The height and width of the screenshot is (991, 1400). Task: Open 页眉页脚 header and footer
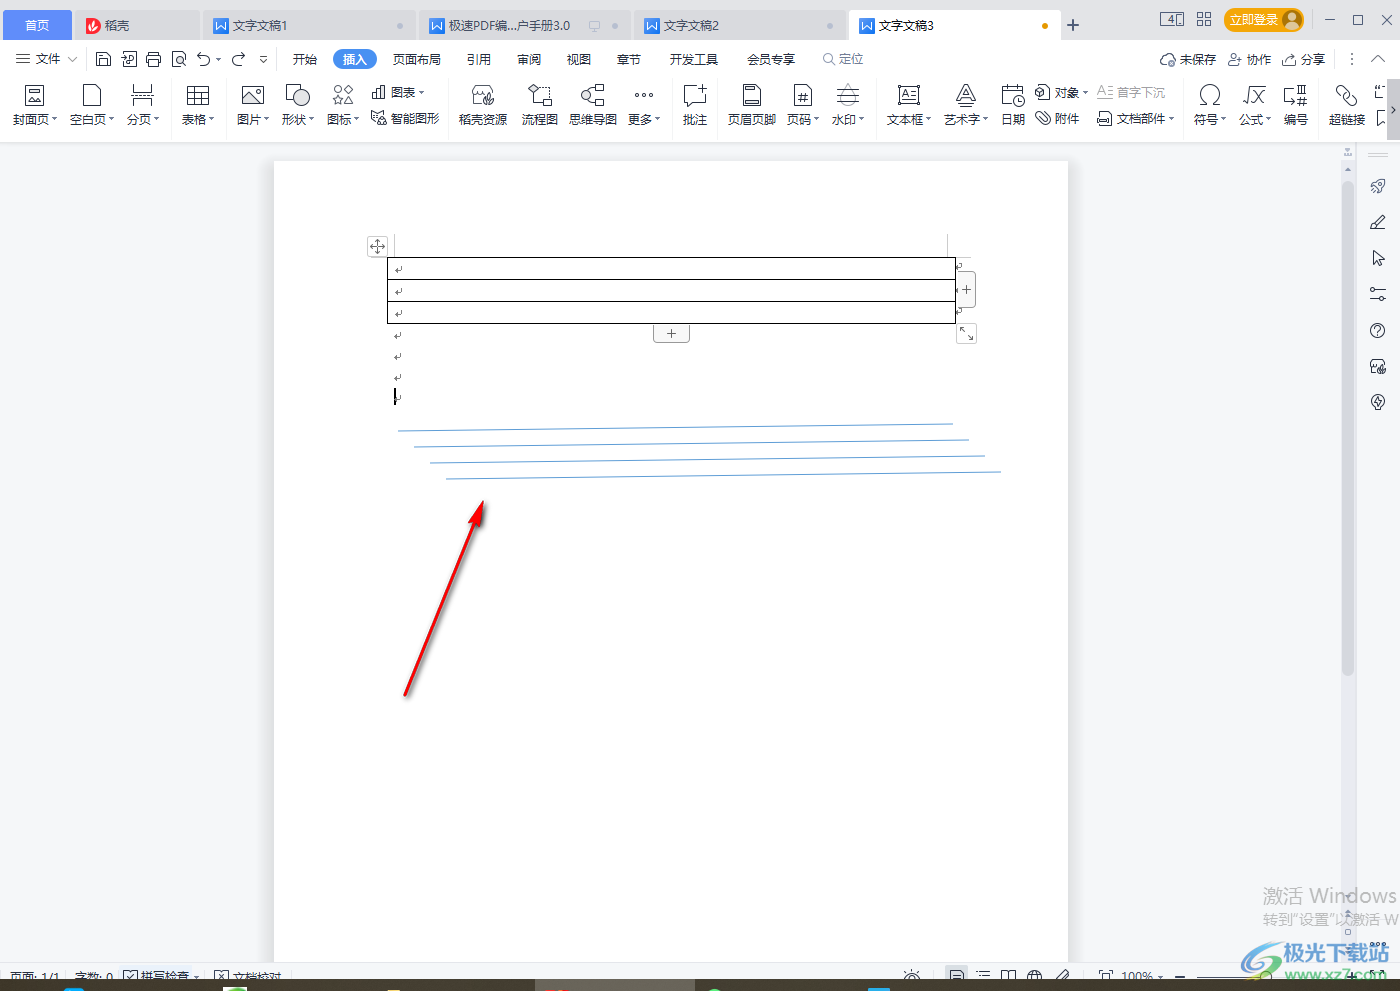point(752,105)
